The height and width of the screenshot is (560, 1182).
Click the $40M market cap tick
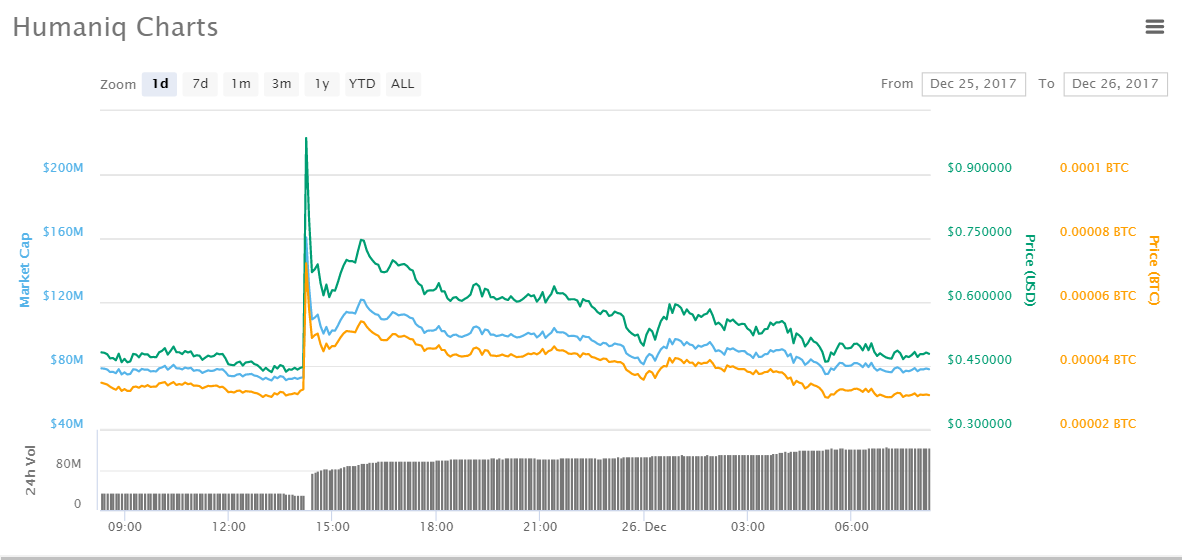[x=66, y=424]
